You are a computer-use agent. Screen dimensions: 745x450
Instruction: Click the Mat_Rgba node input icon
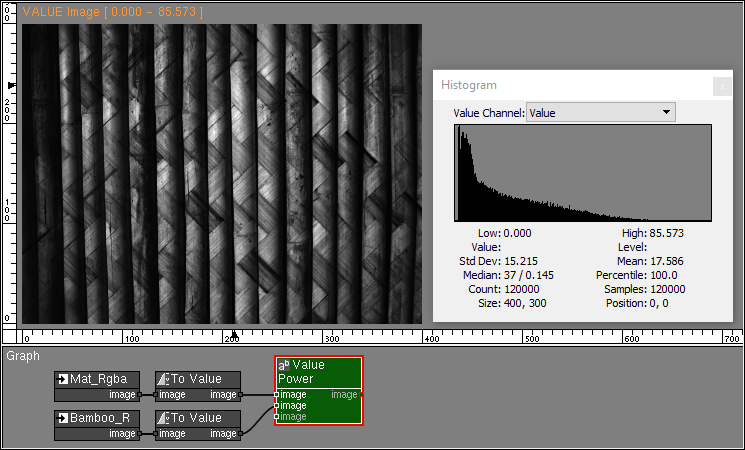coord(63,379)
